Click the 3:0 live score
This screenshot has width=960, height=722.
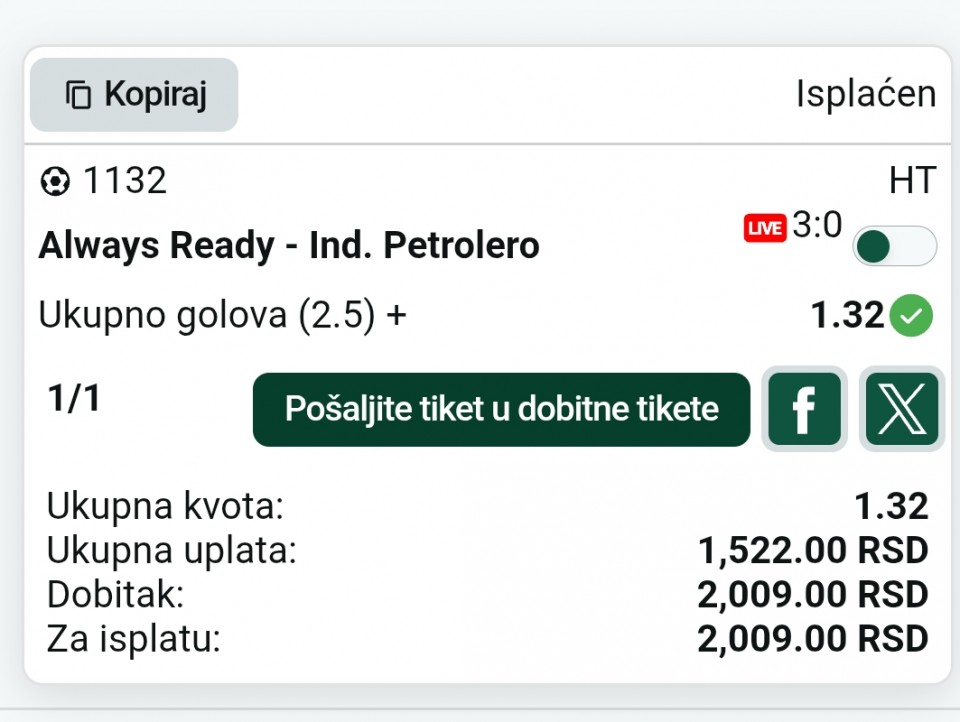(x=817, y=225)
